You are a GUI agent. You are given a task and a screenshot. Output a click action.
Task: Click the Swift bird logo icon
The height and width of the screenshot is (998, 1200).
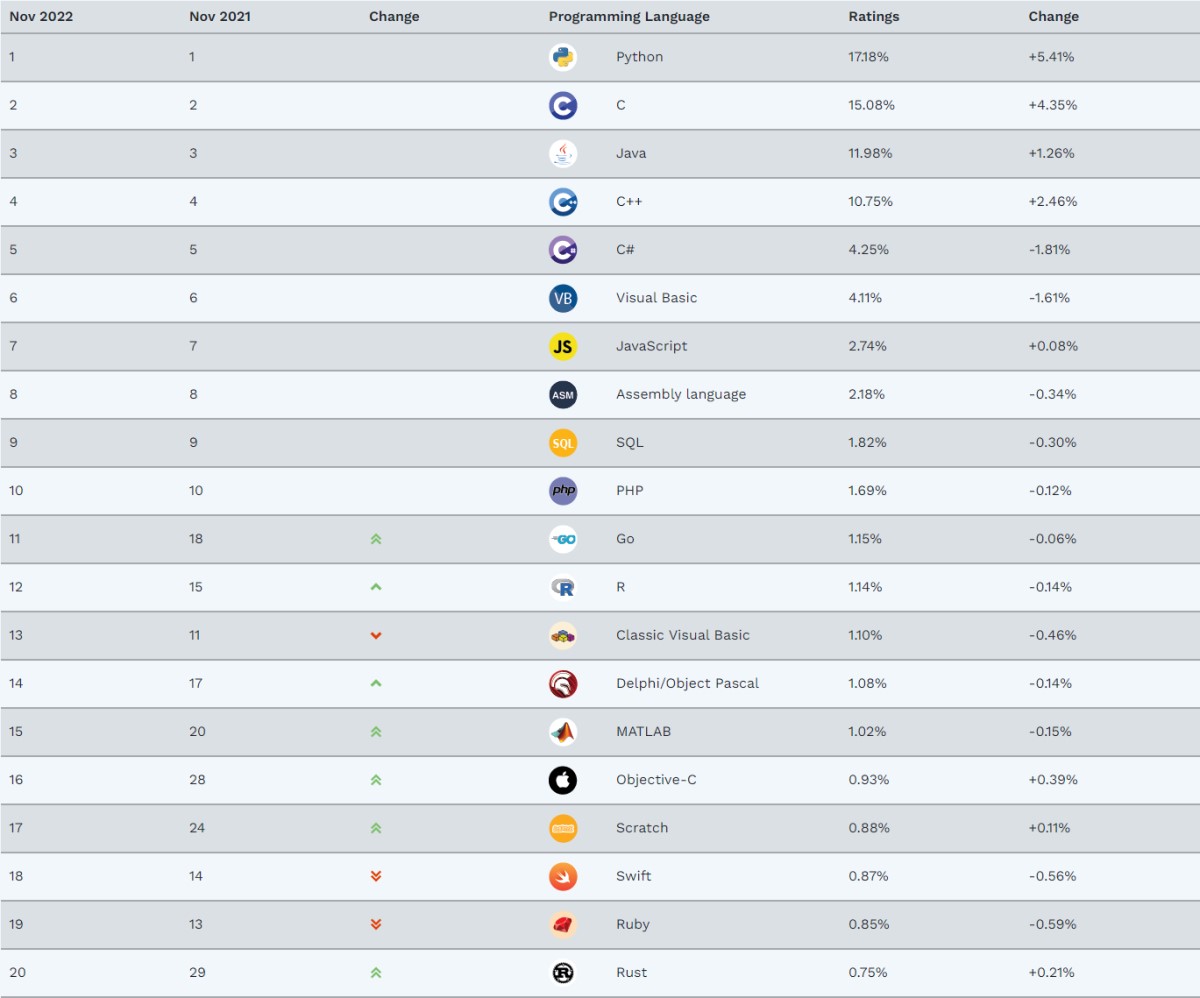tap(563, 876)
